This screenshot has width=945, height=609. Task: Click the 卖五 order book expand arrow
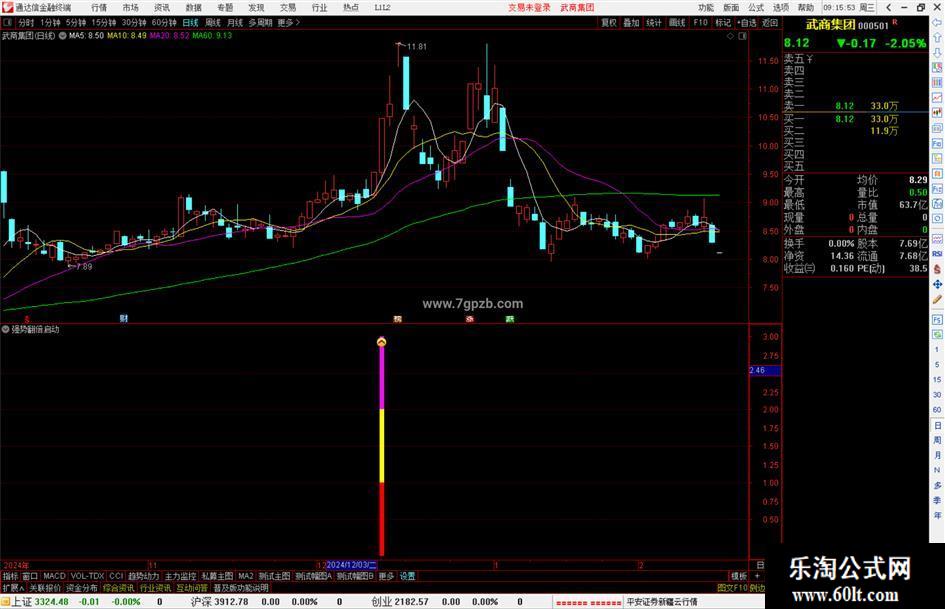tap(809, 59)
